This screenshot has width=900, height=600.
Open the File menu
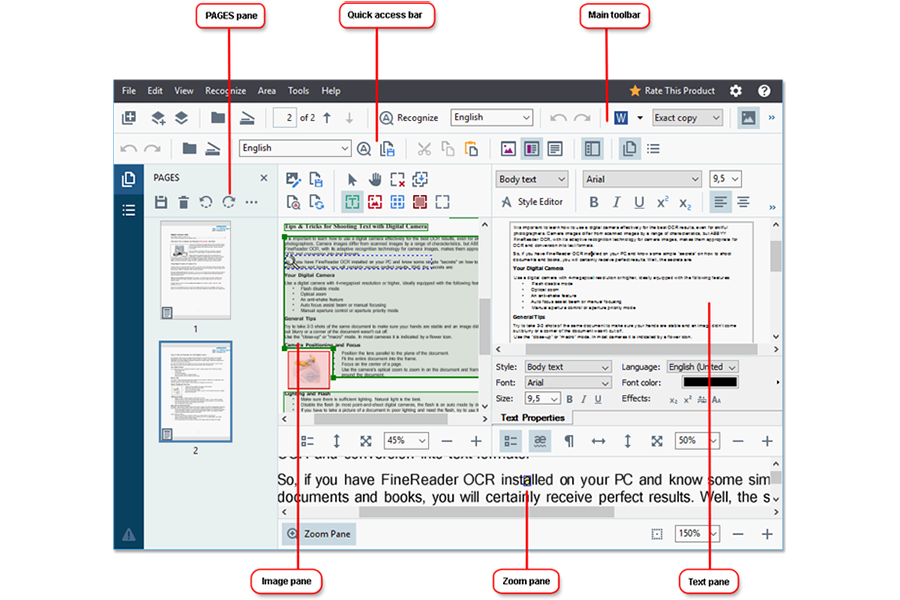(x=129, y=91)
